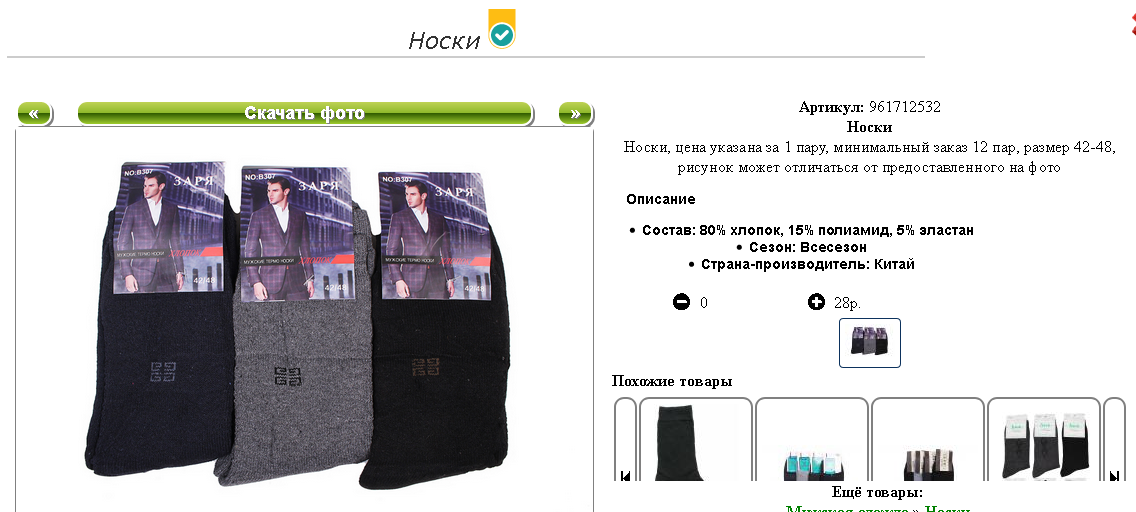Screen dimensions: 1136x512
Task: Open the single black sock similar item
Action: [696, 440]
